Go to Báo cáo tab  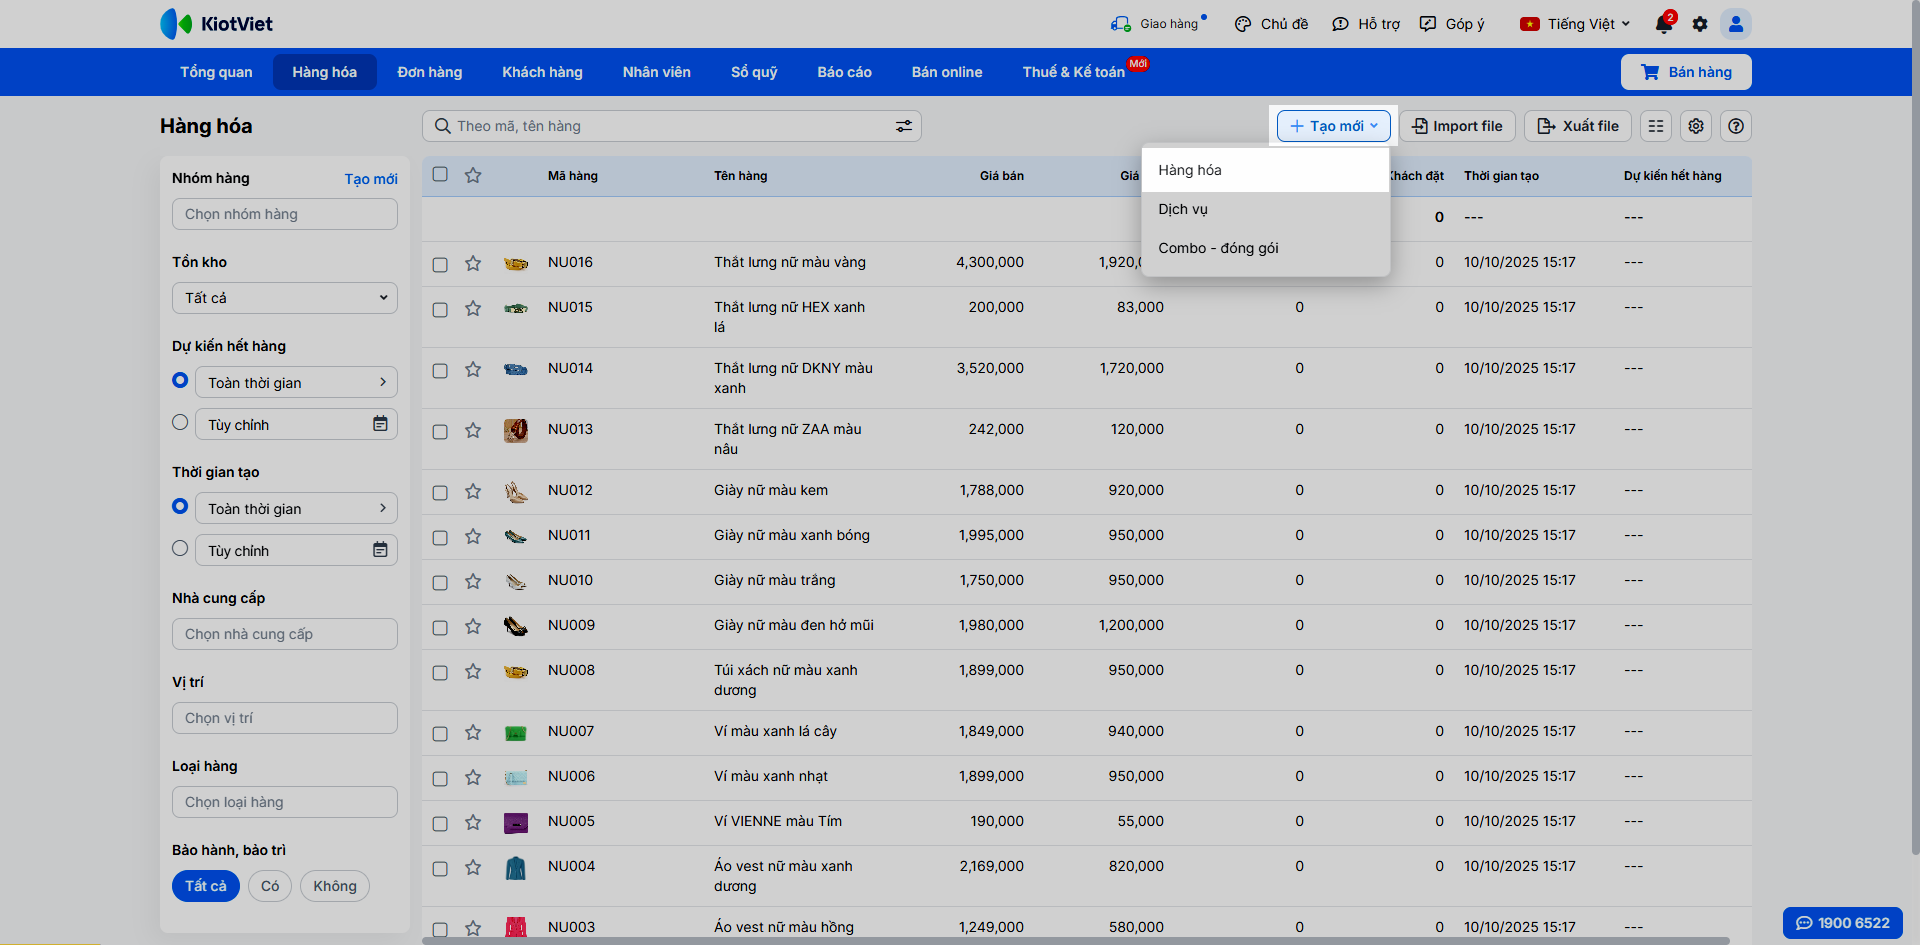[845, 72]
